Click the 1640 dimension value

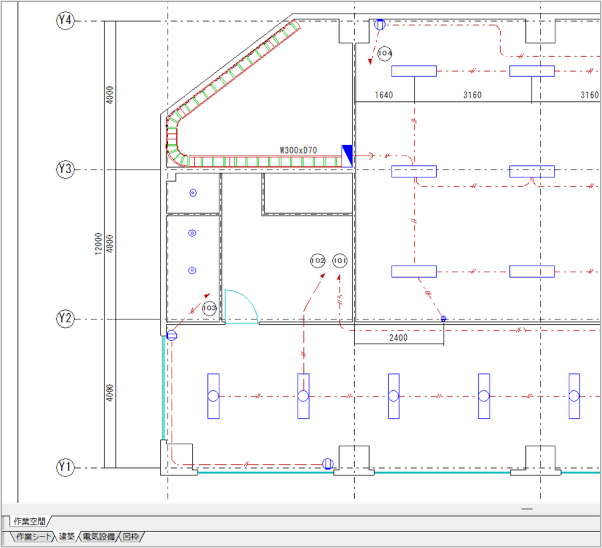383,95
